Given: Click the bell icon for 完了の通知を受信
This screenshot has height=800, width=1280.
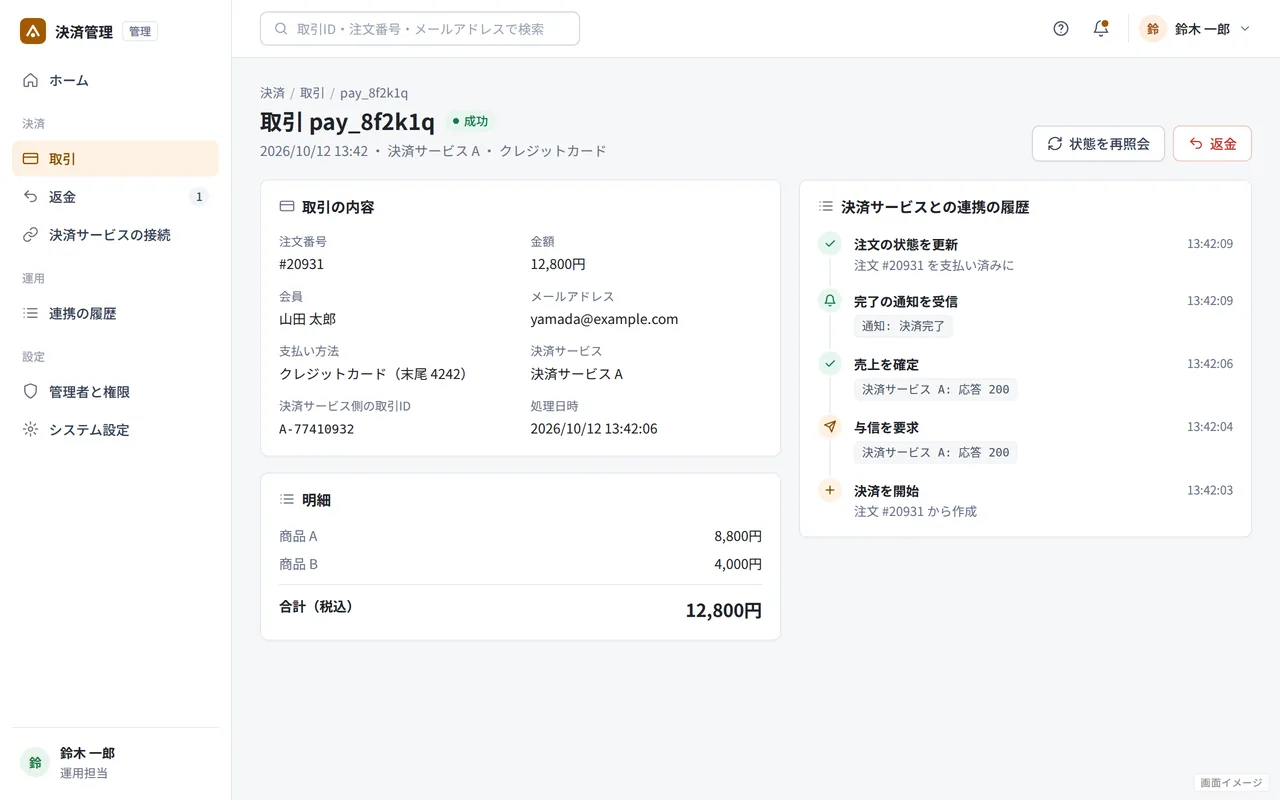Looking at the screenshot, I should 830,300.
